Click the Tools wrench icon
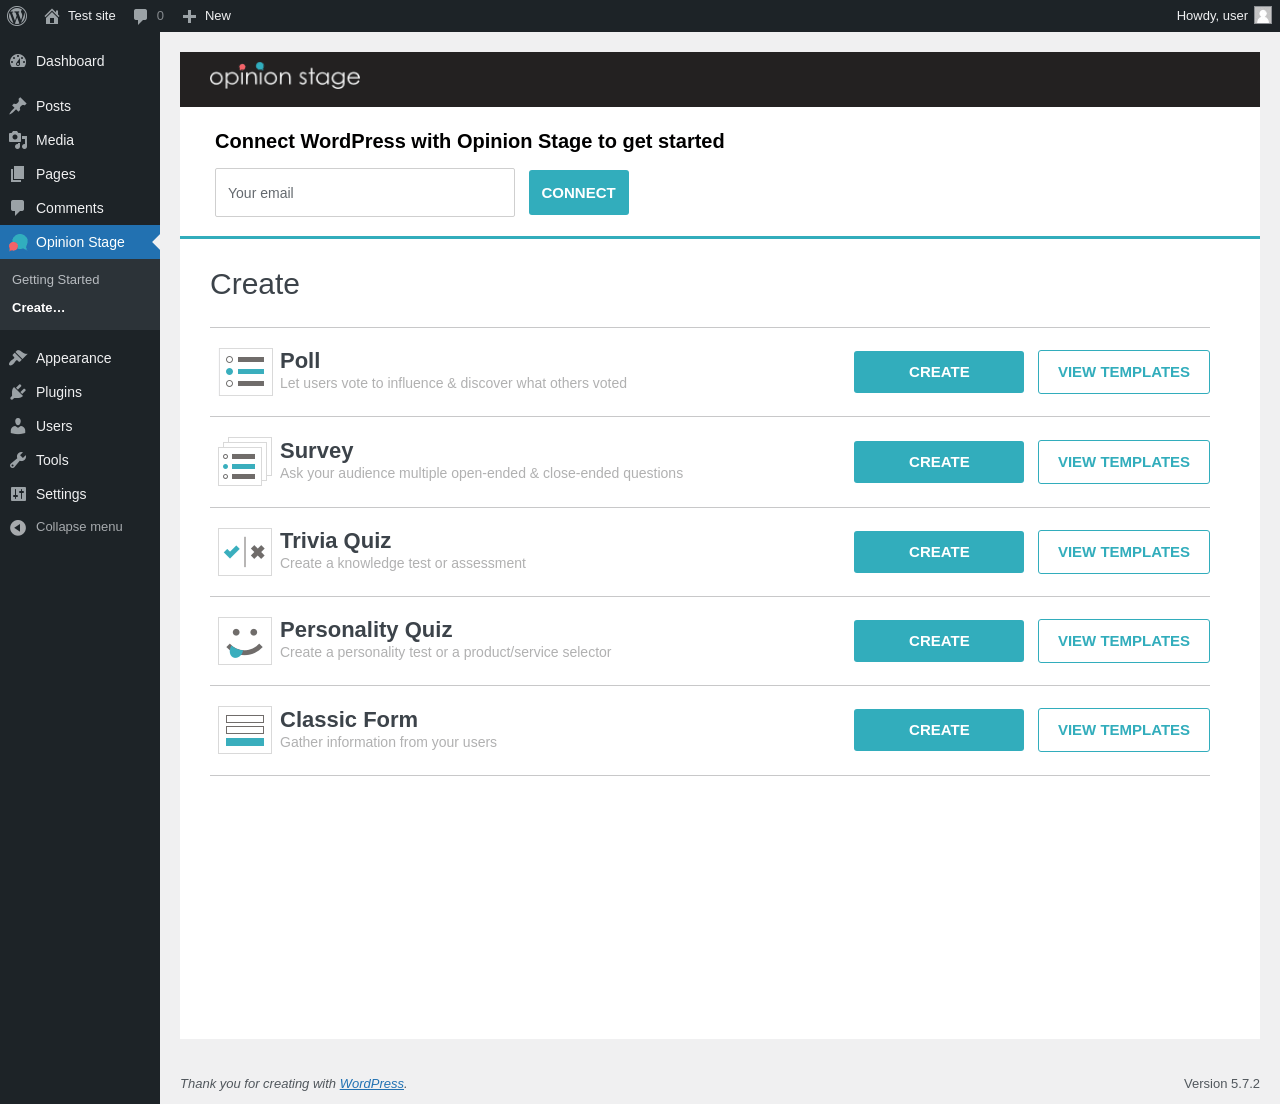The image size is (1280, 1104). [18, 460]
